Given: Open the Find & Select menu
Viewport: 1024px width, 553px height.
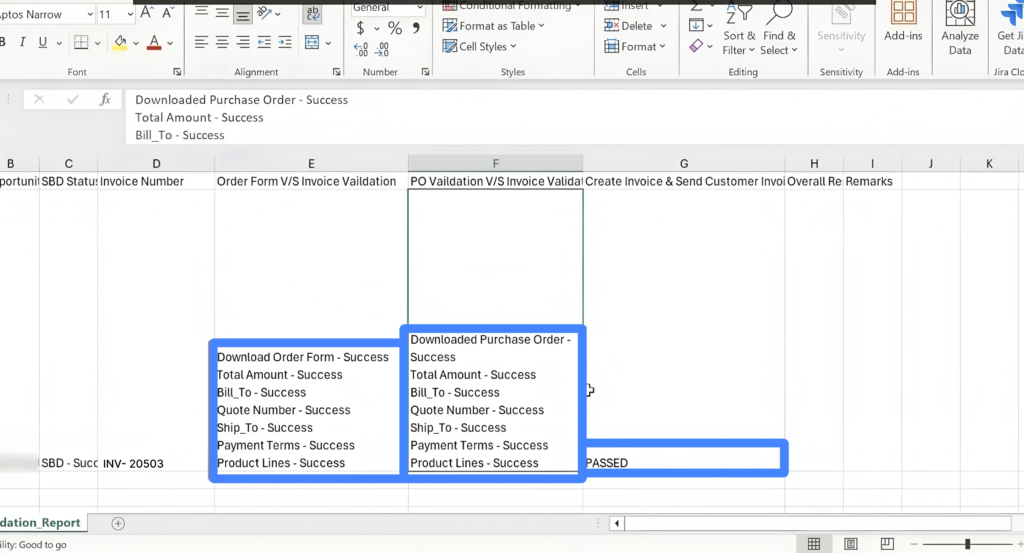Looking at the screenshot, I should [x=779, y=28].
